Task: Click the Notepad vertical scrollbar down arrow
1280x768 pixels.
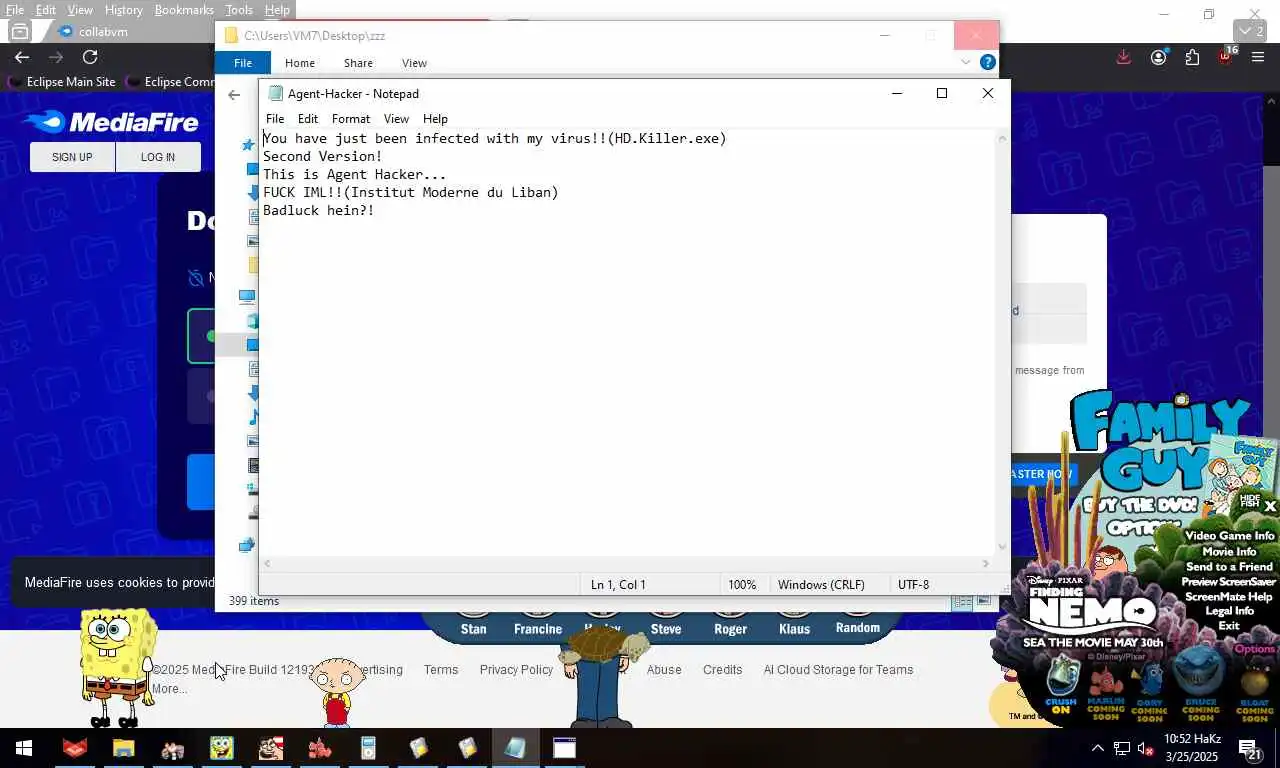Action: pos(1002,547)
